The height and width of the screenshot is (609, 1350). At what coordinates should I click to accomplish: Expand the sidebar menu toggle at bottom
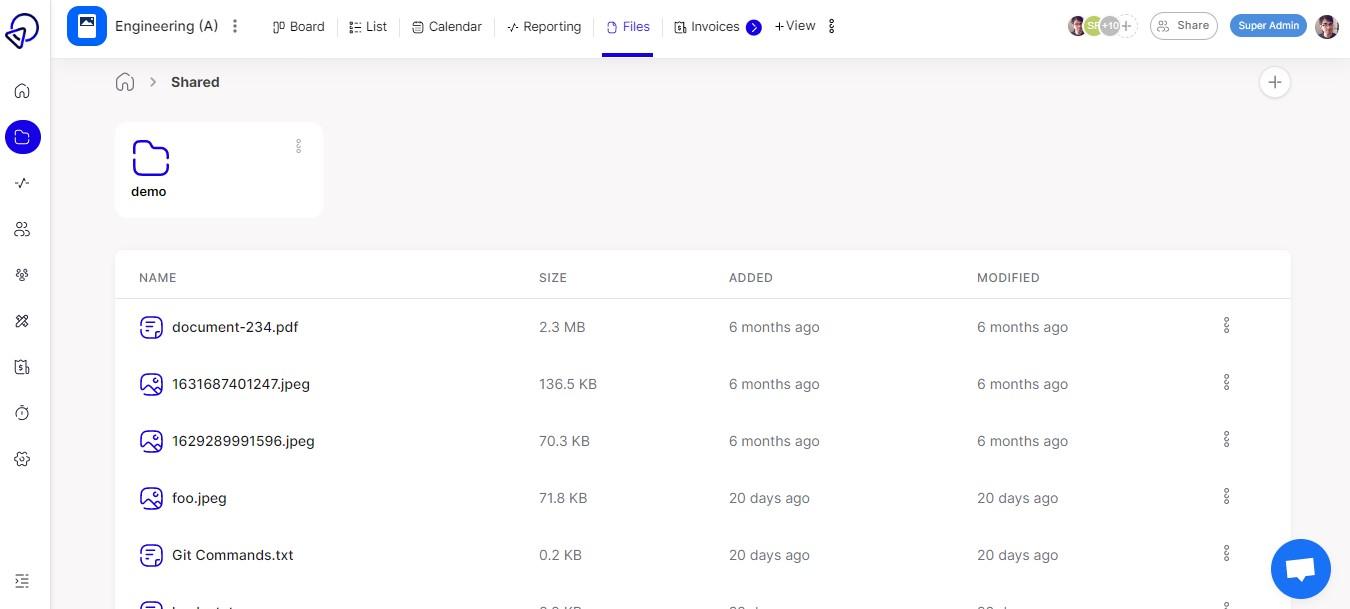point(22,581)
